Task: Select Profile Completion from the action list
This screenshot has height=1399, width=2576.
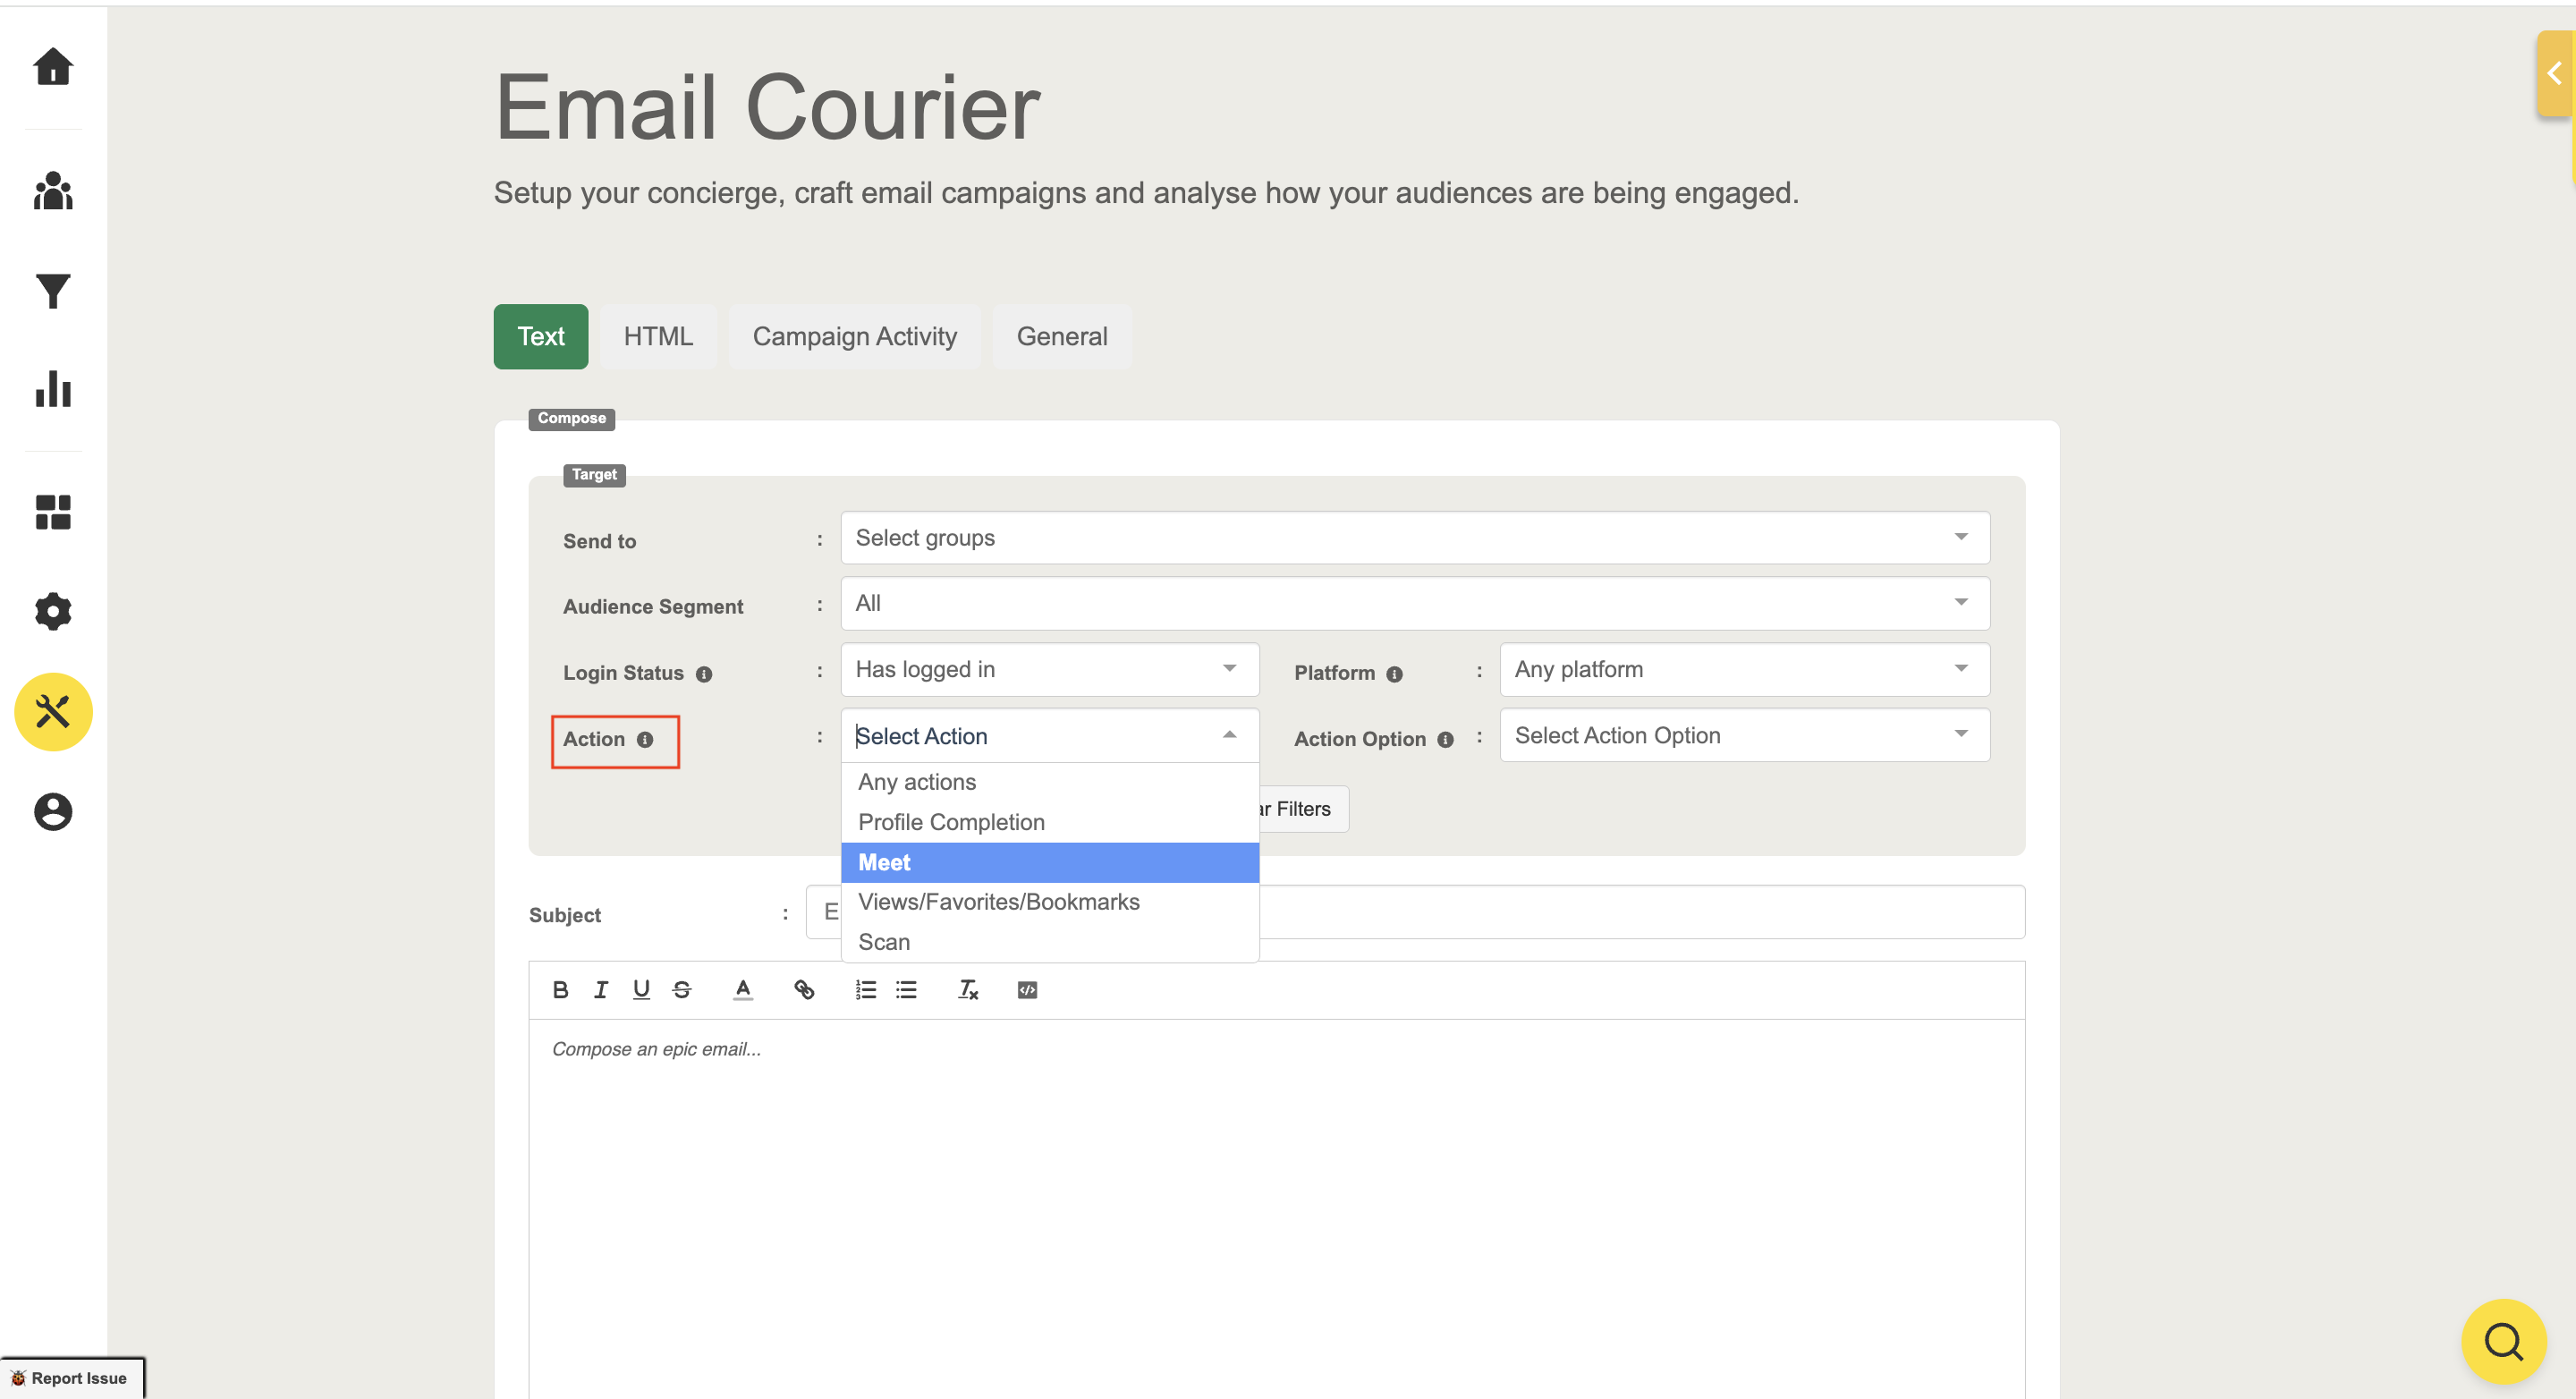Action: (x=951, y=822)
